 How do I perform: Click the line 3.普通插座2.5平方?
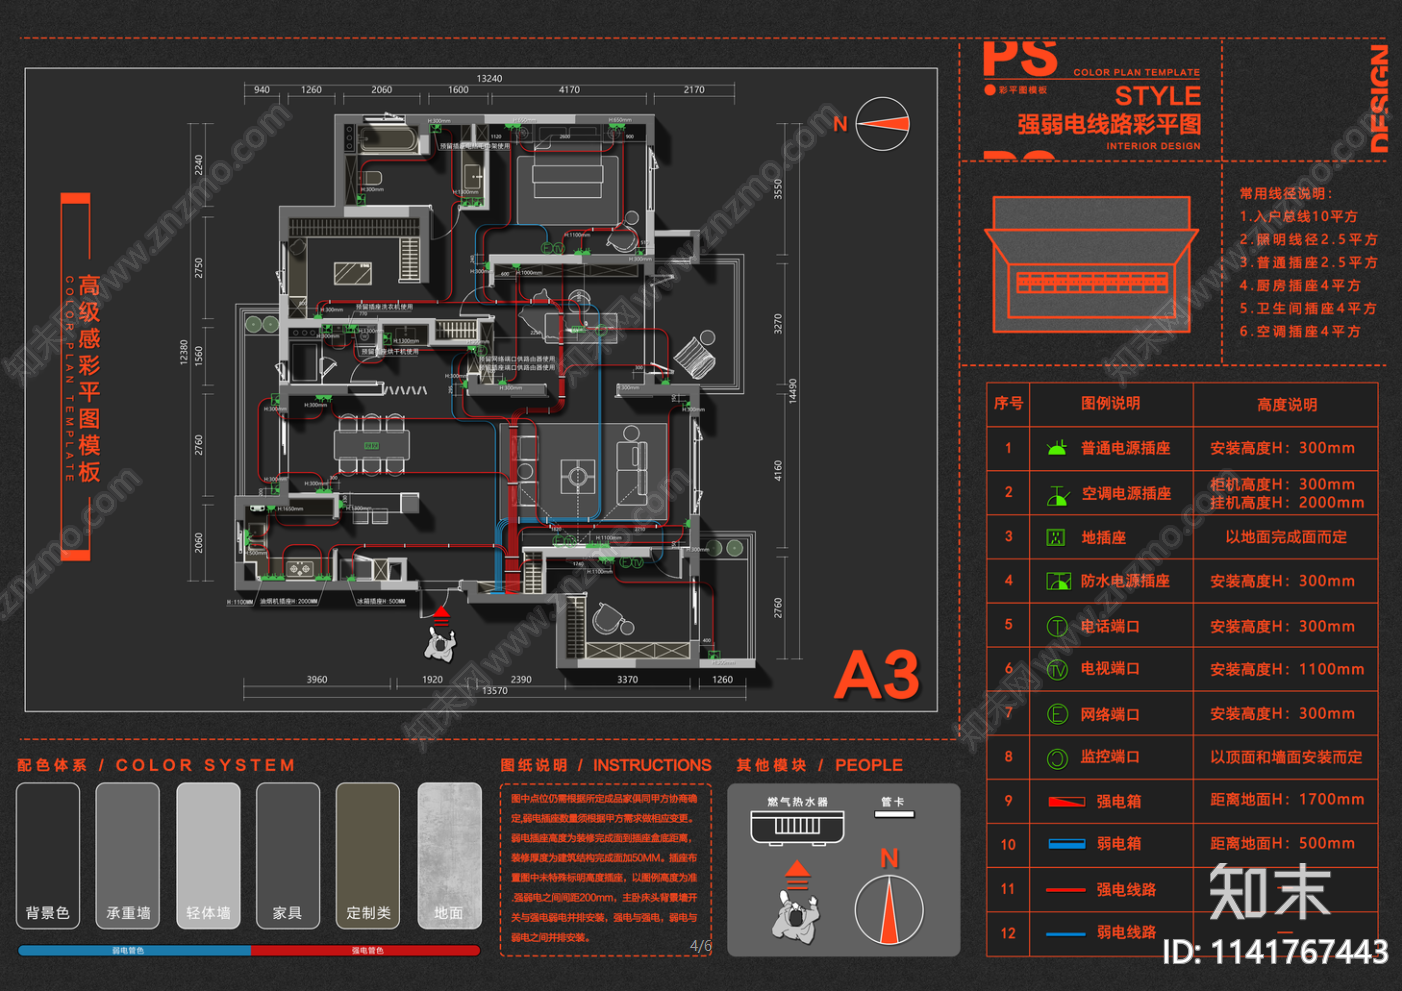[1309, 263]
